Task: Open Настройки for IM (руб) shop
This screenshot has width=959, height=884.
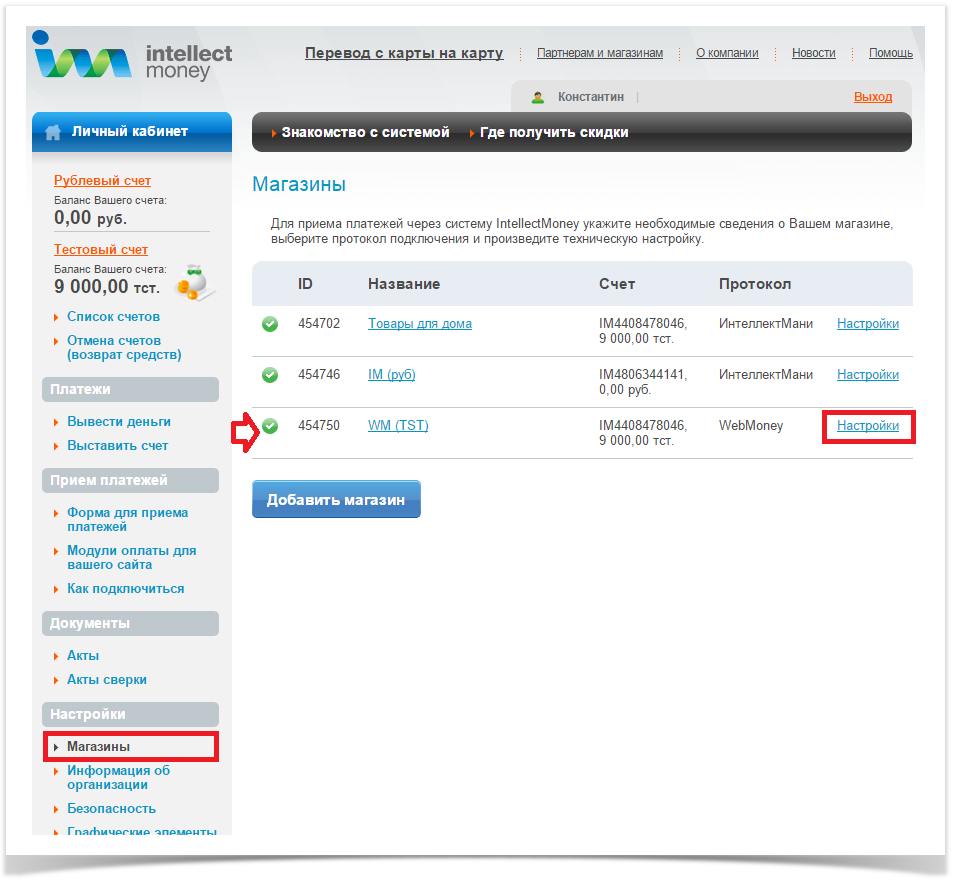Action: pos(867,375)
